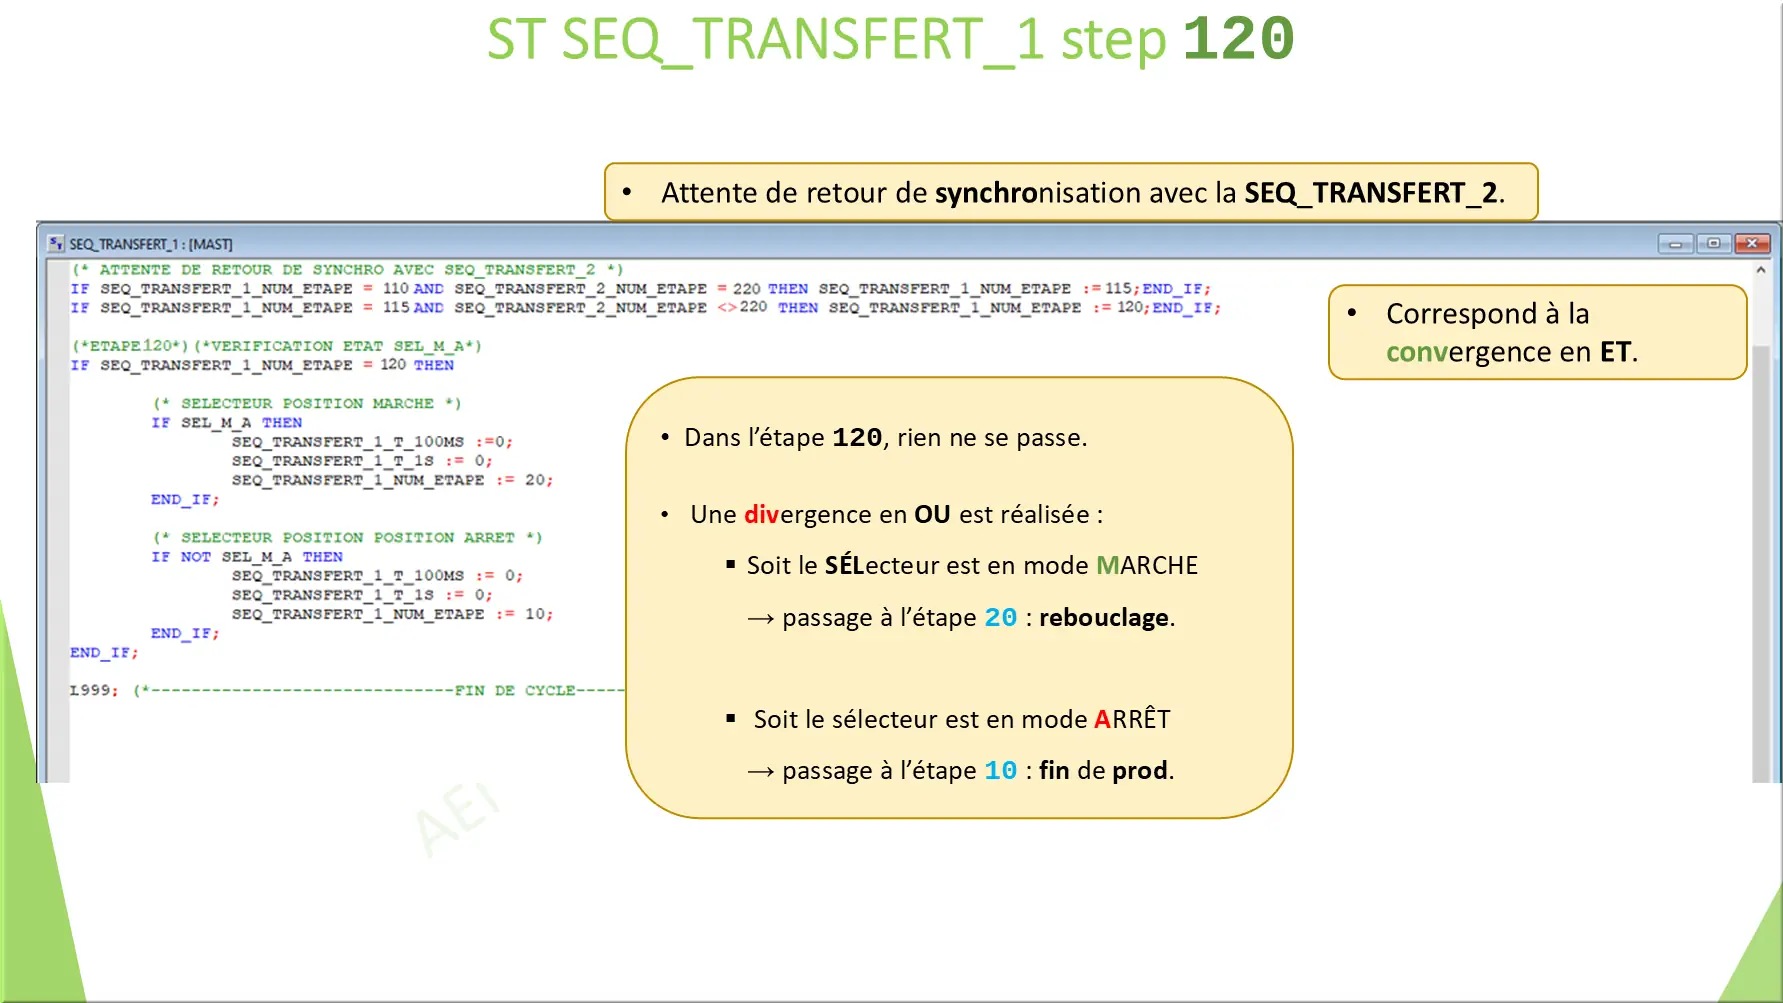Click the line IF NOT SEL_M_A THEN
The height and width of the screenshot is (1003, 1783).
click(246, 556)
